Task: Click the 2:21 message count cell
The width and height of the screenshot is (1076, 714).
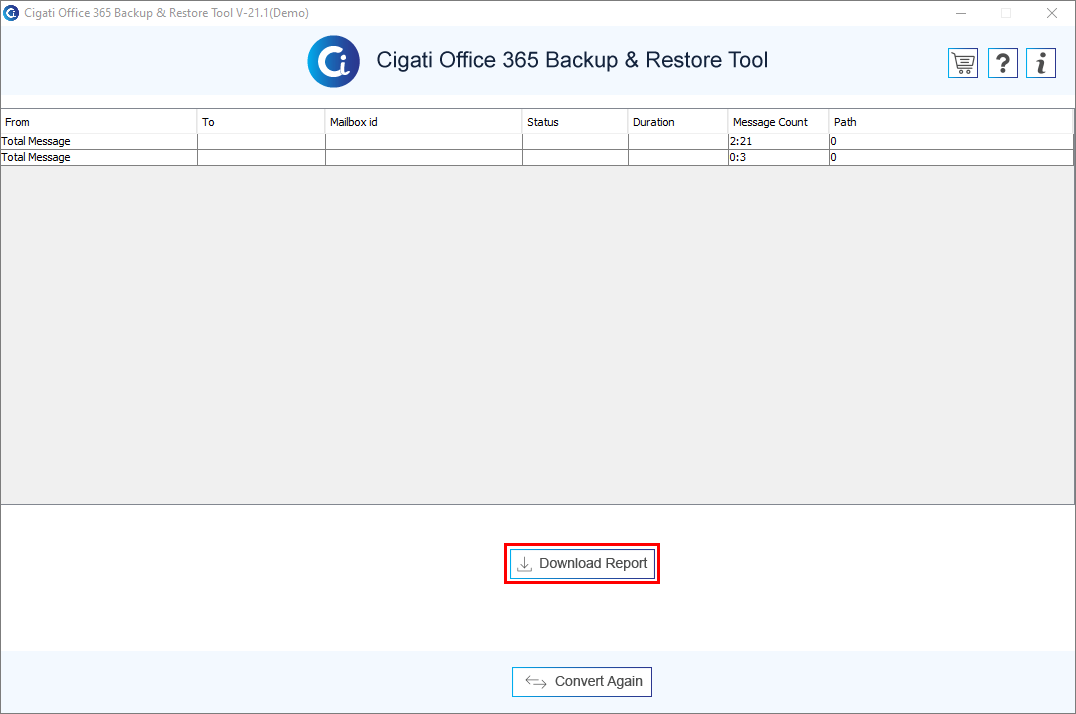Action: [778, 141]
